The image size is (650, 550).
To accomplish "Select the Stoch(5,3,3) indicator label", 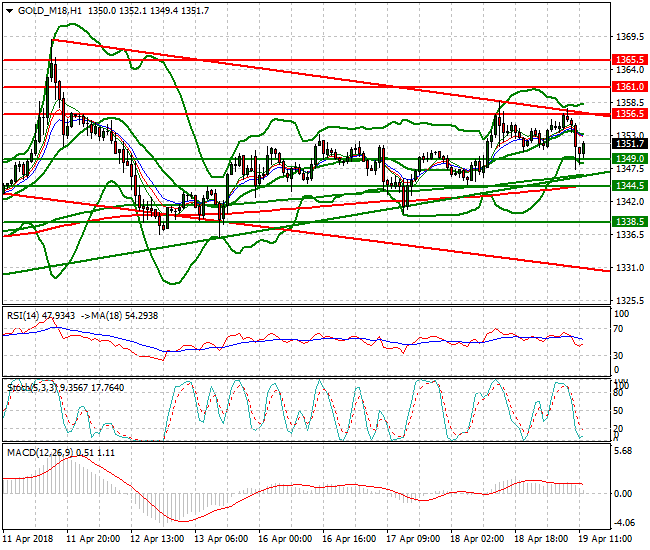I will 32,388.
